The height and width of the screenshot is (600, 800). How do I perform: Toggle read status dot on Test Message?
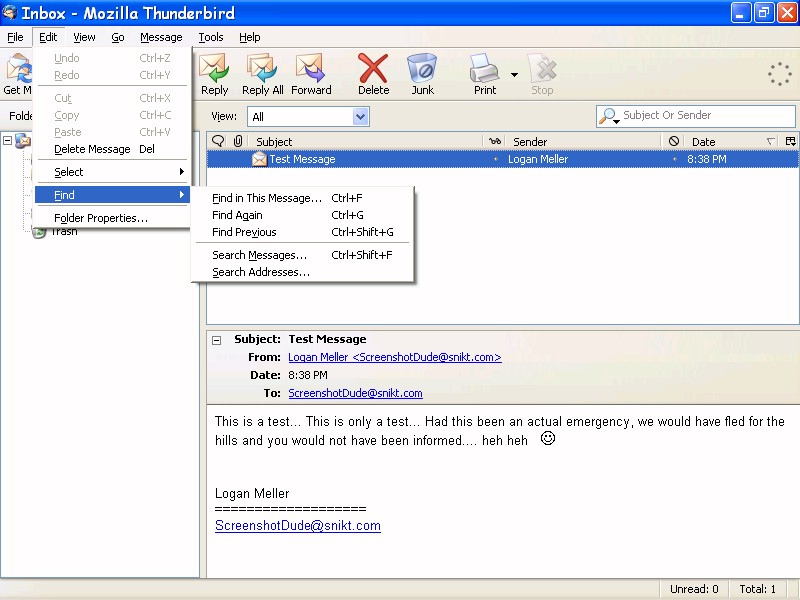click(495, 159)
